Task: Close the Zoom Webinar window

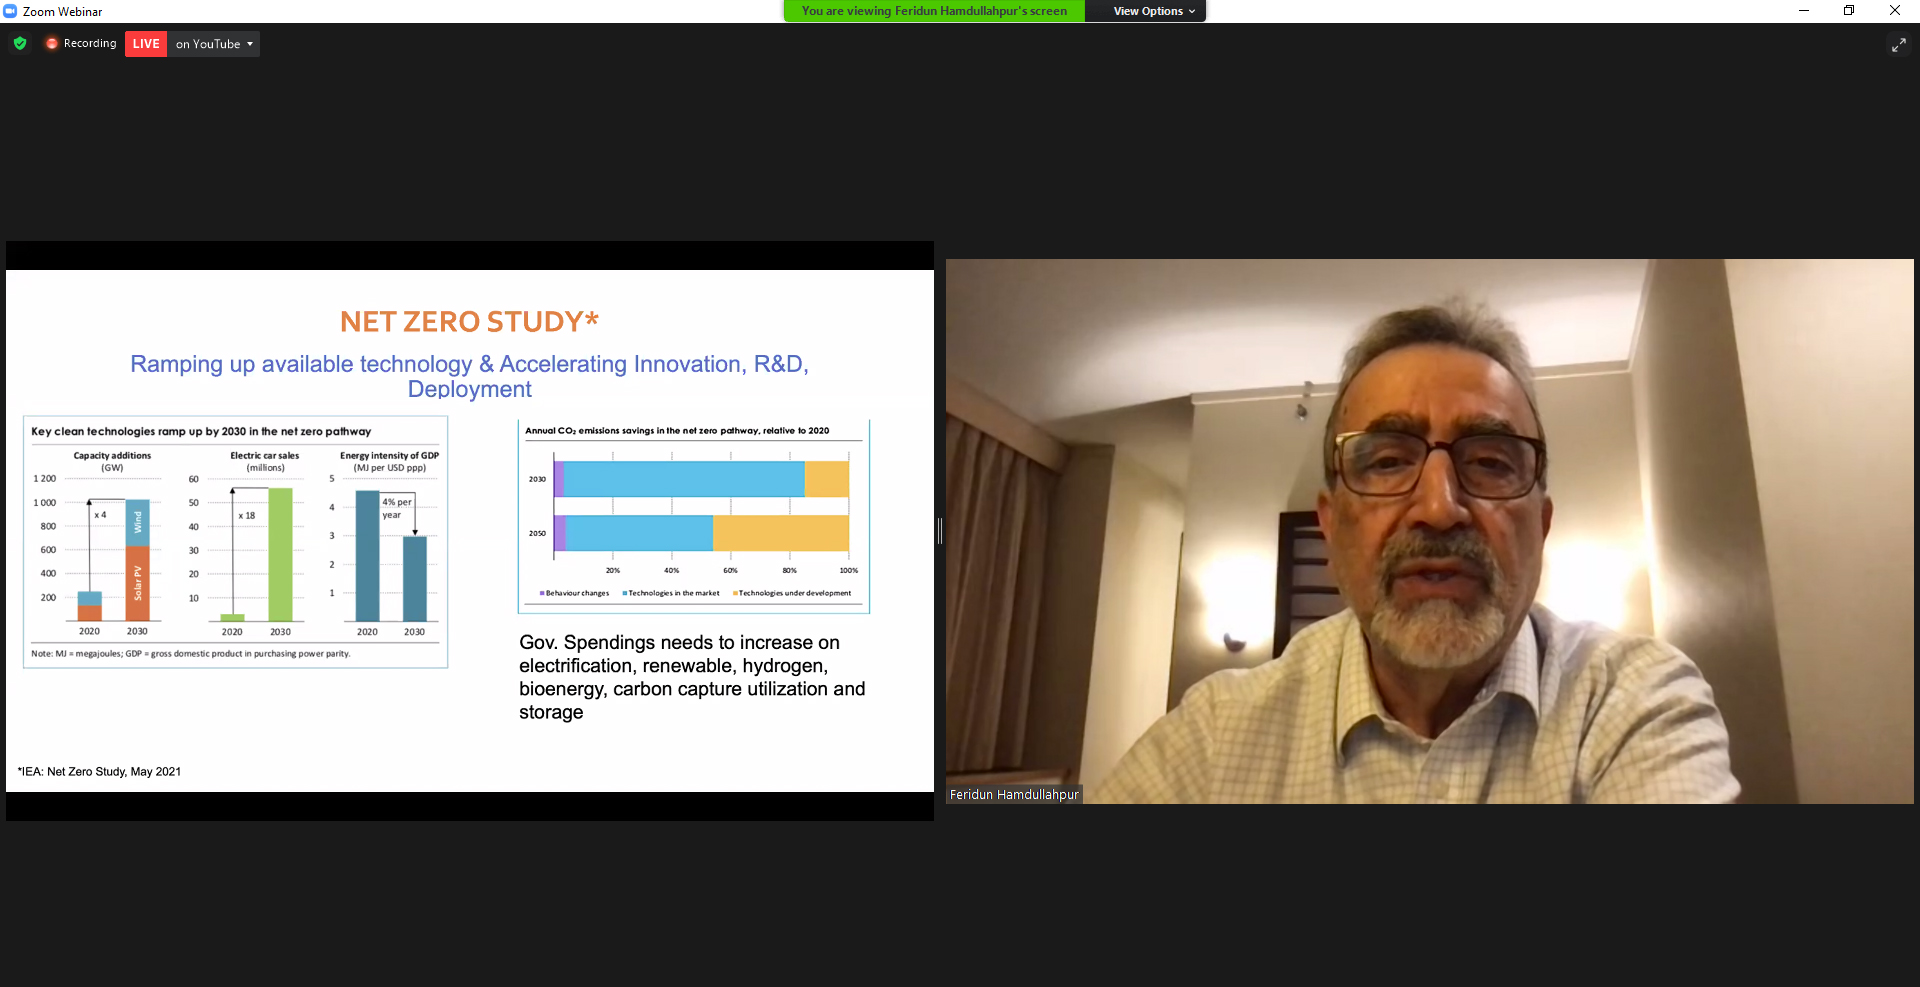Action: [x=1895, y=11]
